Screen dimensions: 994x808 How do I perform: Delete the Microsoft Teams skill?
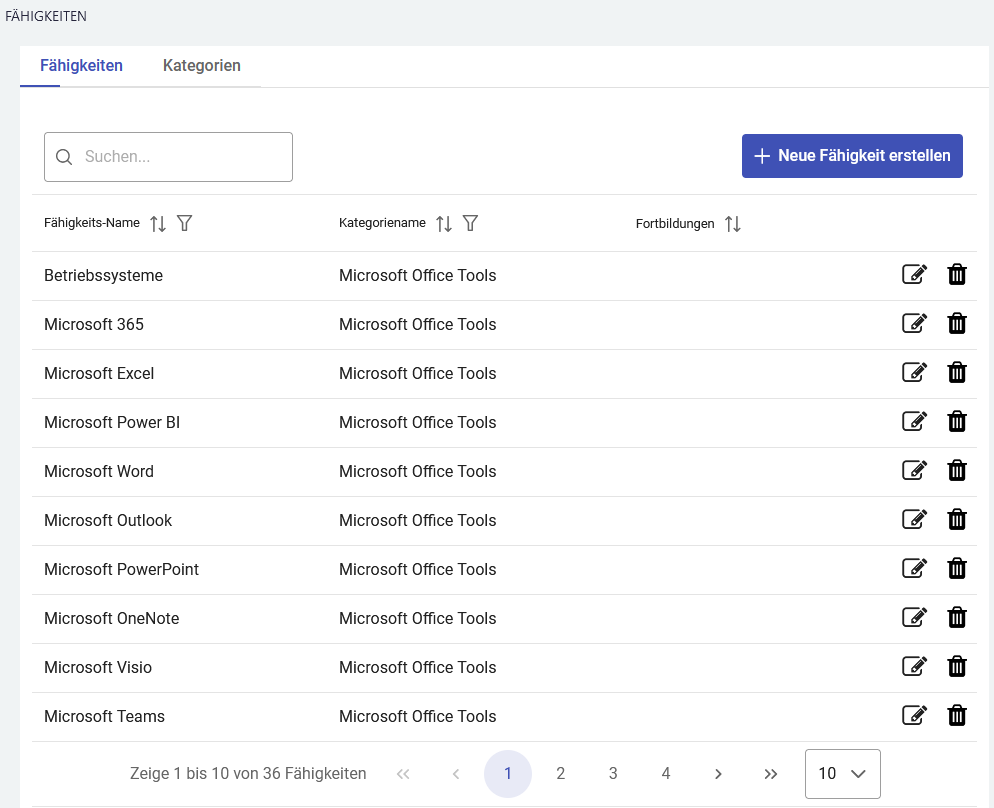[957, 716]
